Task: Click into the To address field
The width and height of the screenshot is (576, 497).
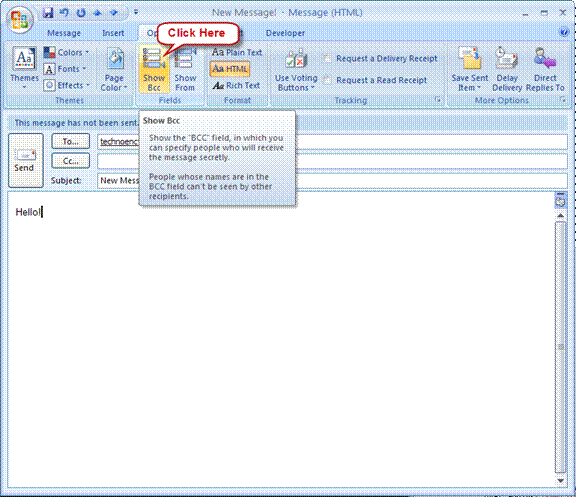Action: (332, 142)
